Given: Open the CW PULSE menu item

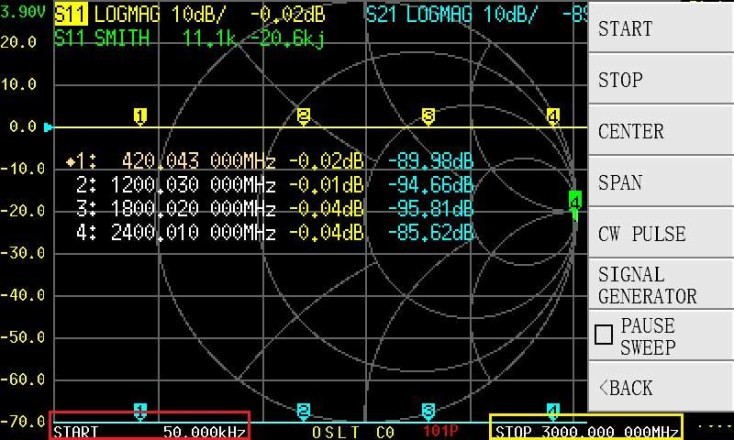Looking at the screenshot, I should coord(661,233).
